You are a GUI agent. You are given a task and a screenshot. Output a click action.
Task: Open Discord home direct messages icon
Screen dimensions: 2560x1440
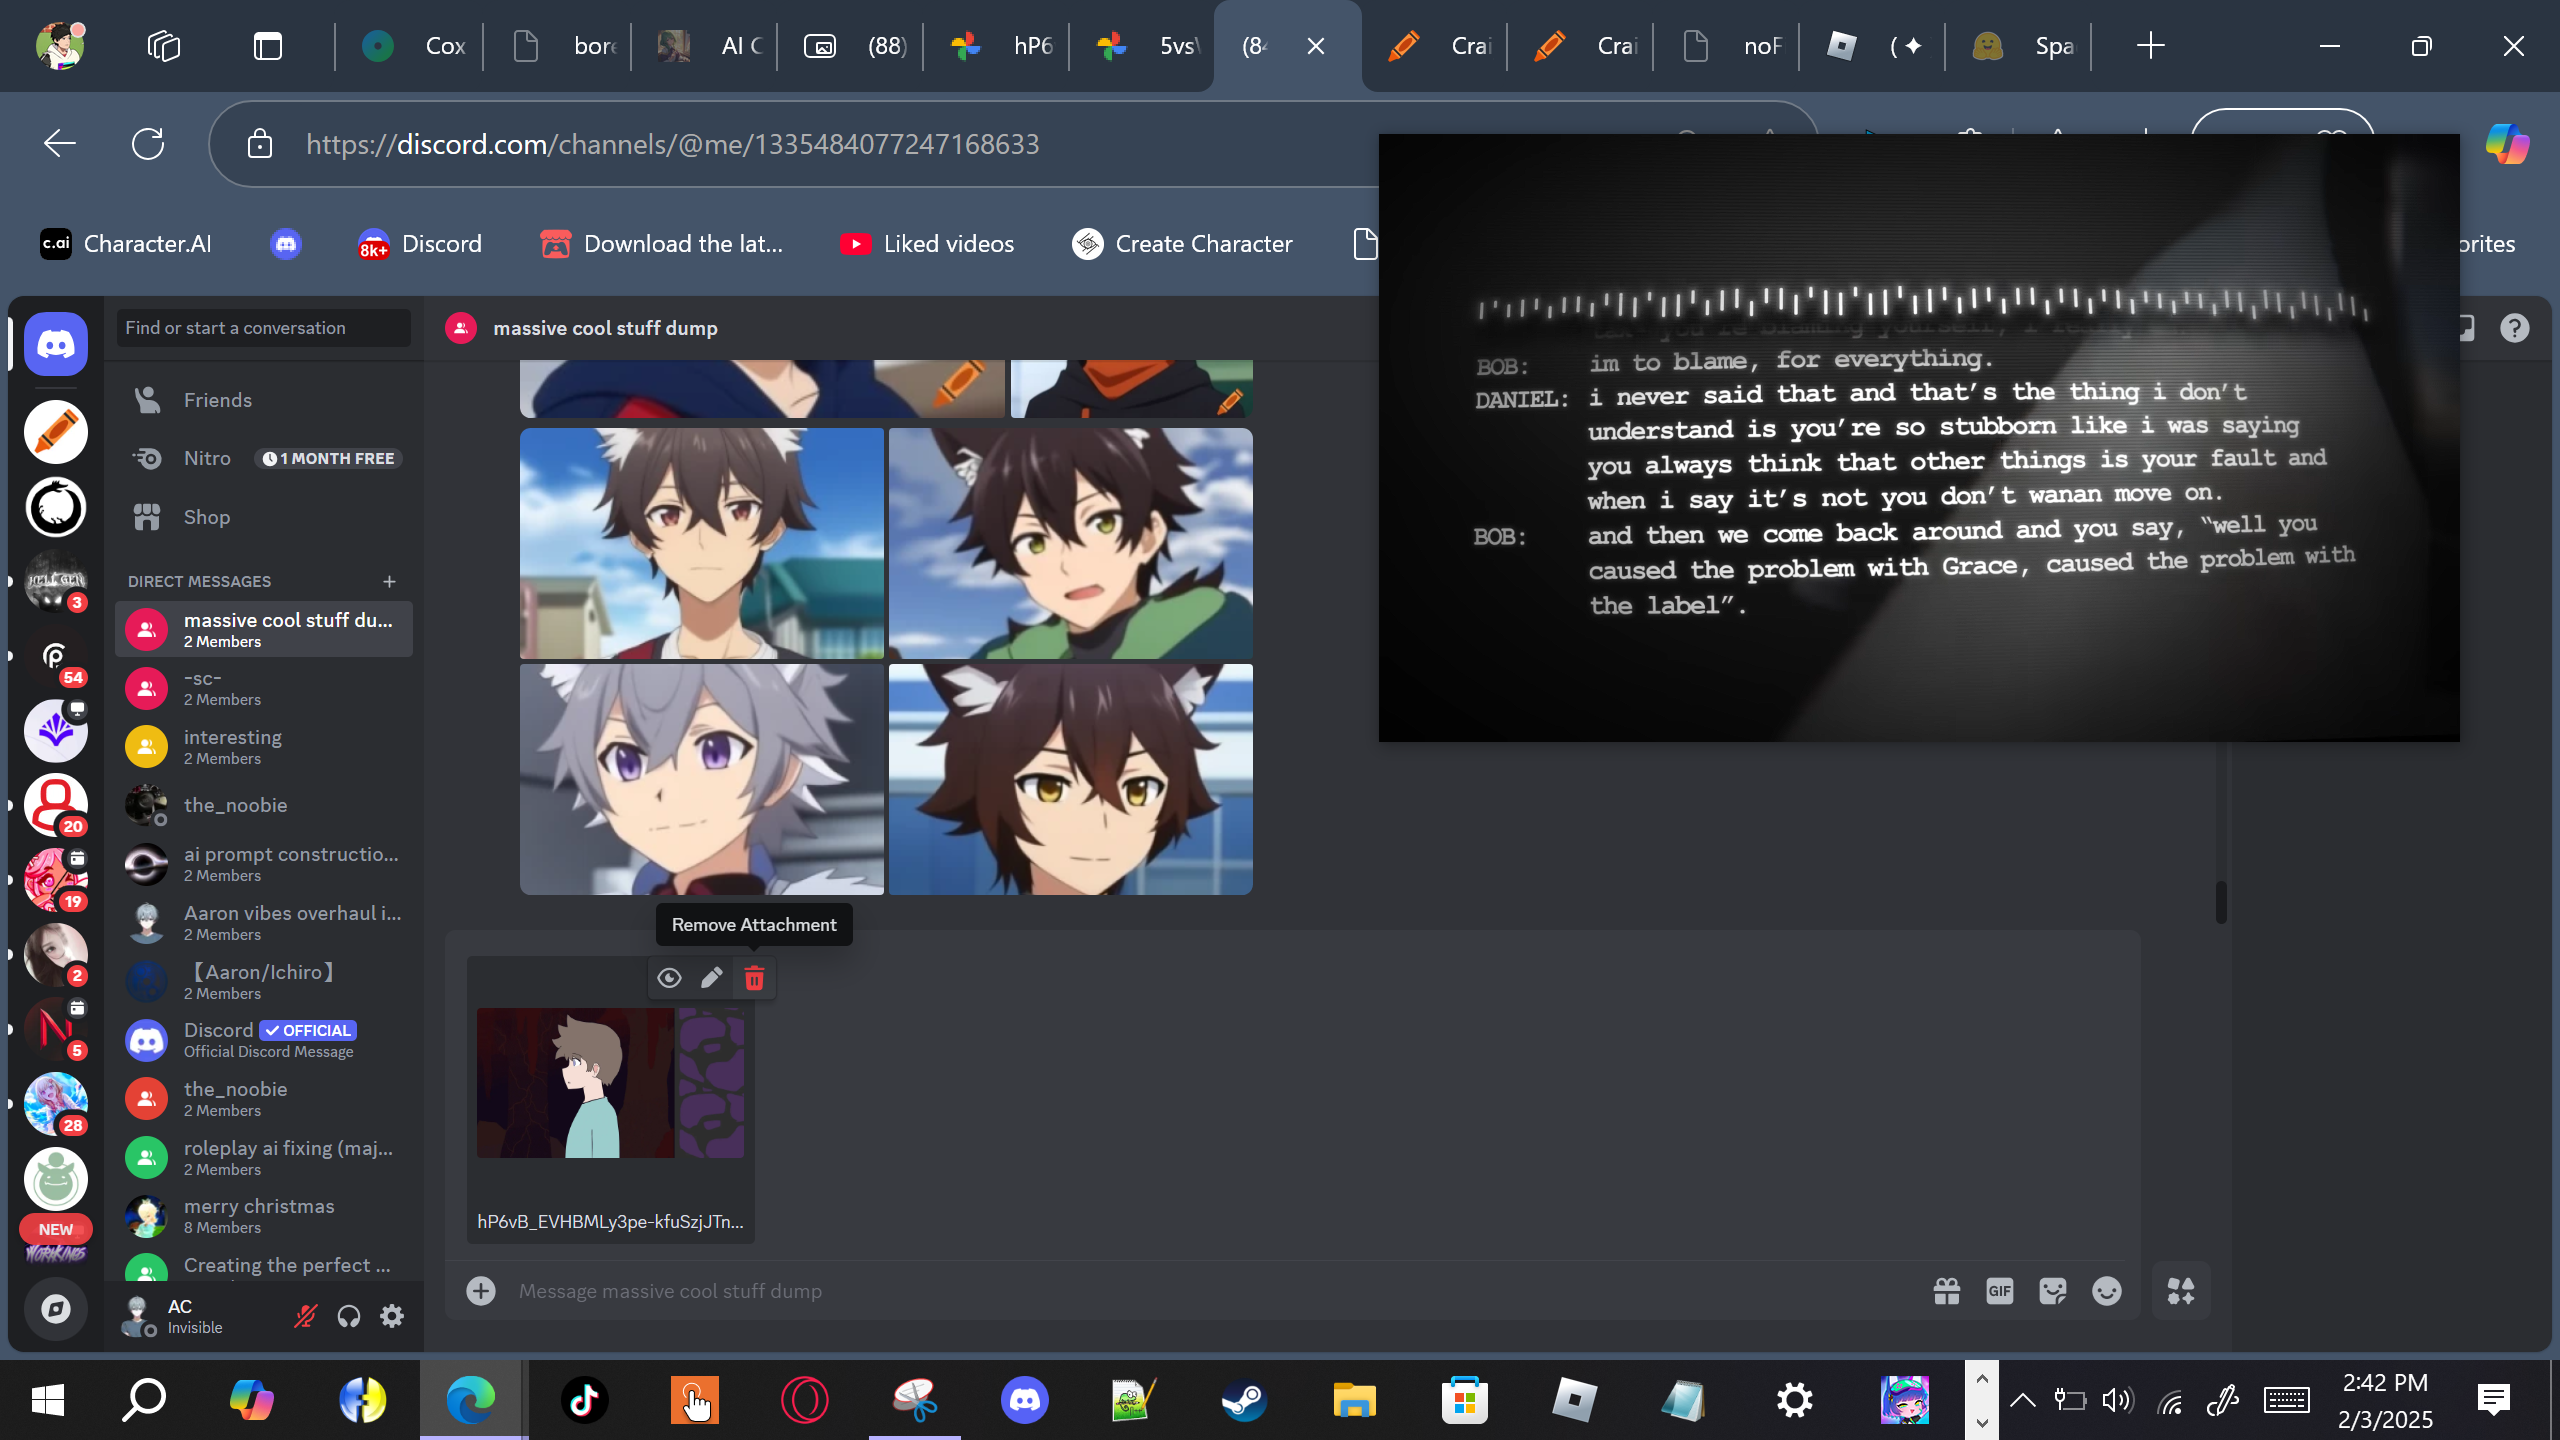click(x=56, y=344)
